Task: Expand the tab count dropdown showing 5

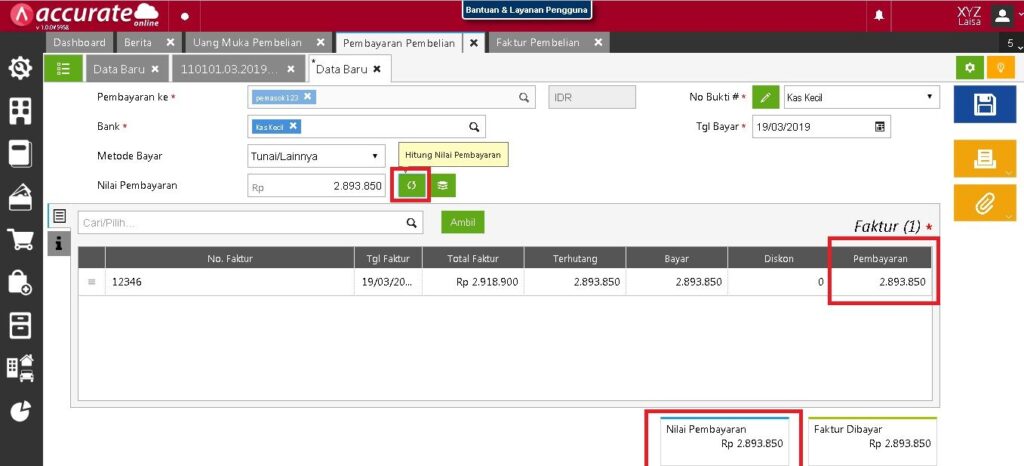Action: [1013, 43]
